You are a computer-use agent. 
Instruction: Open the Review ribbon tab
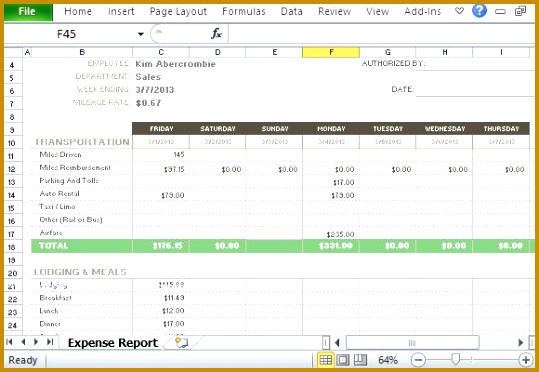(x=334, y=12)
